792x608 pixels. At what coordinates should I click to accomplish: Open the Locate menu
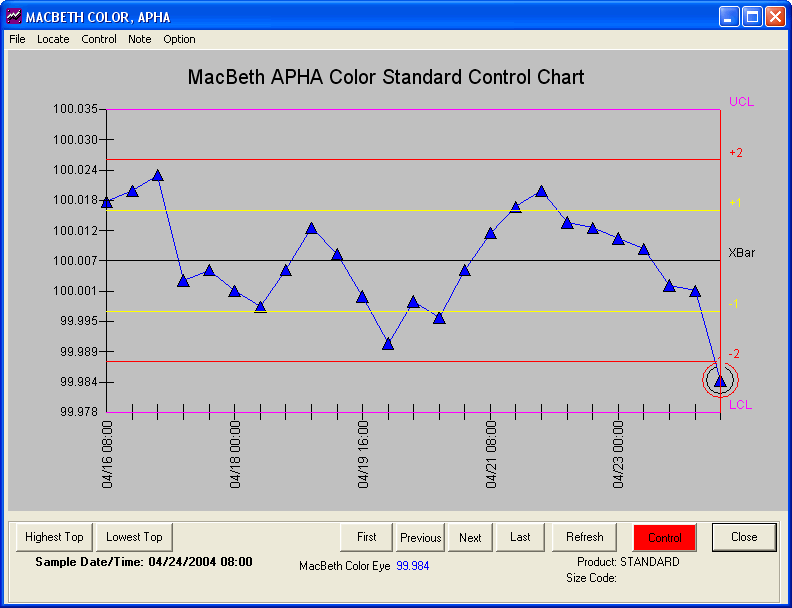(x=53, y=39)
